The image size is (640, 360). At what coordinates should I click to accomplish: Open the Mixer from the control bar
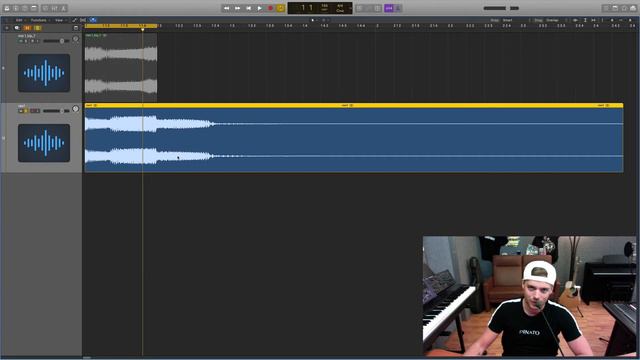pos(54,8)
